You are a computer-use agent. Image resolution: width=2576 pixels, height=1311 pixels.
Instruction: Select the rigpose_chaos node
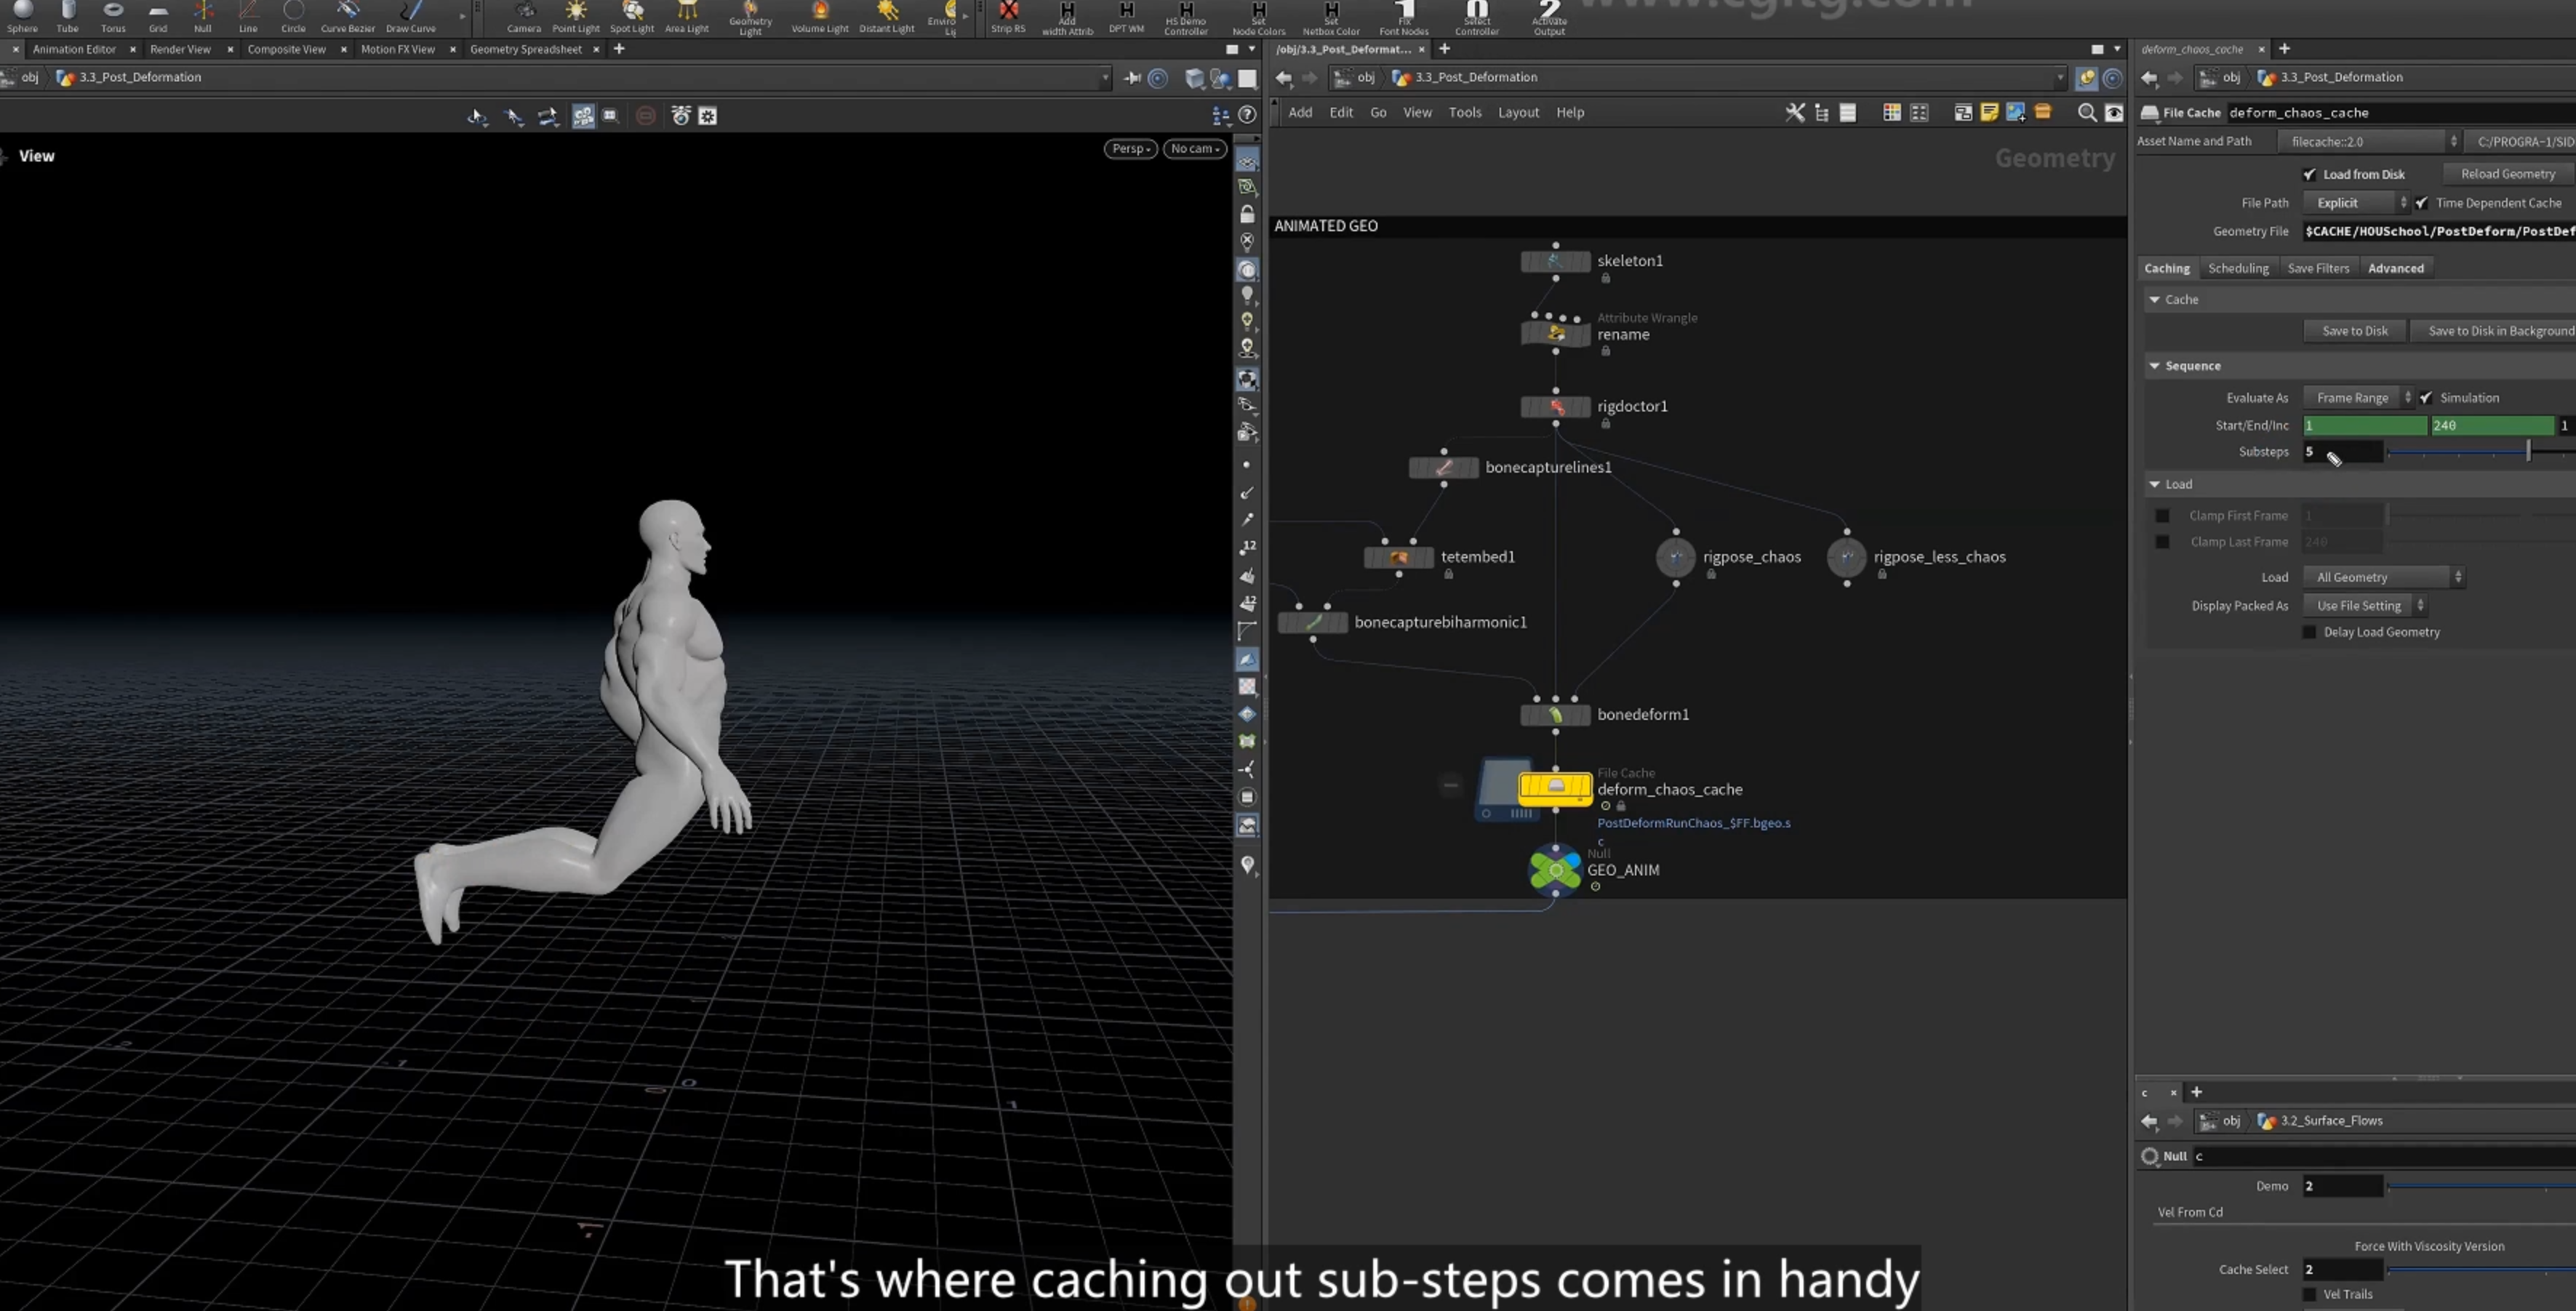pyautogui.click(x=1676, y=557)
